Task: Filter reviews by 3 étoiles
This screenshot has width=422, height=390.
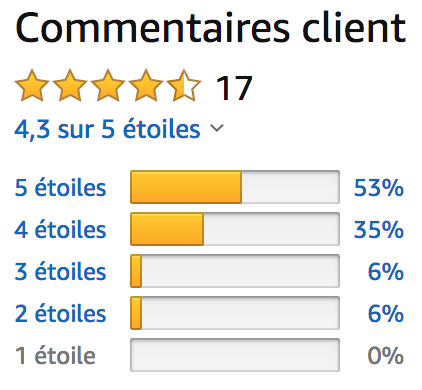Action: click(x=60, y=271)
